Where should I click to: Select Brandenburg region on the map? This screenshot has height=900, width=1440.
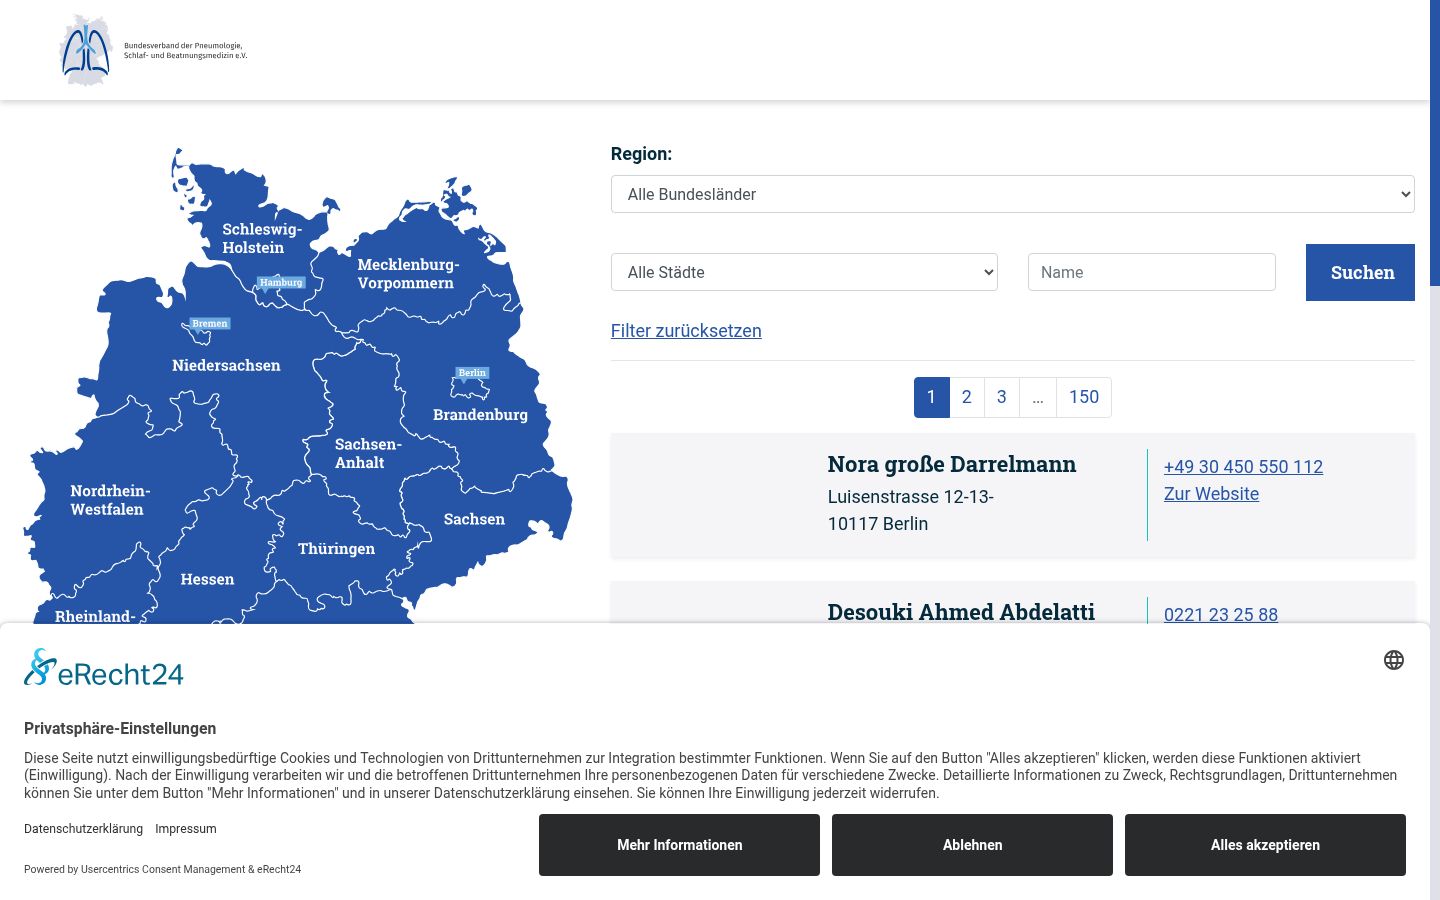point(480,415)
